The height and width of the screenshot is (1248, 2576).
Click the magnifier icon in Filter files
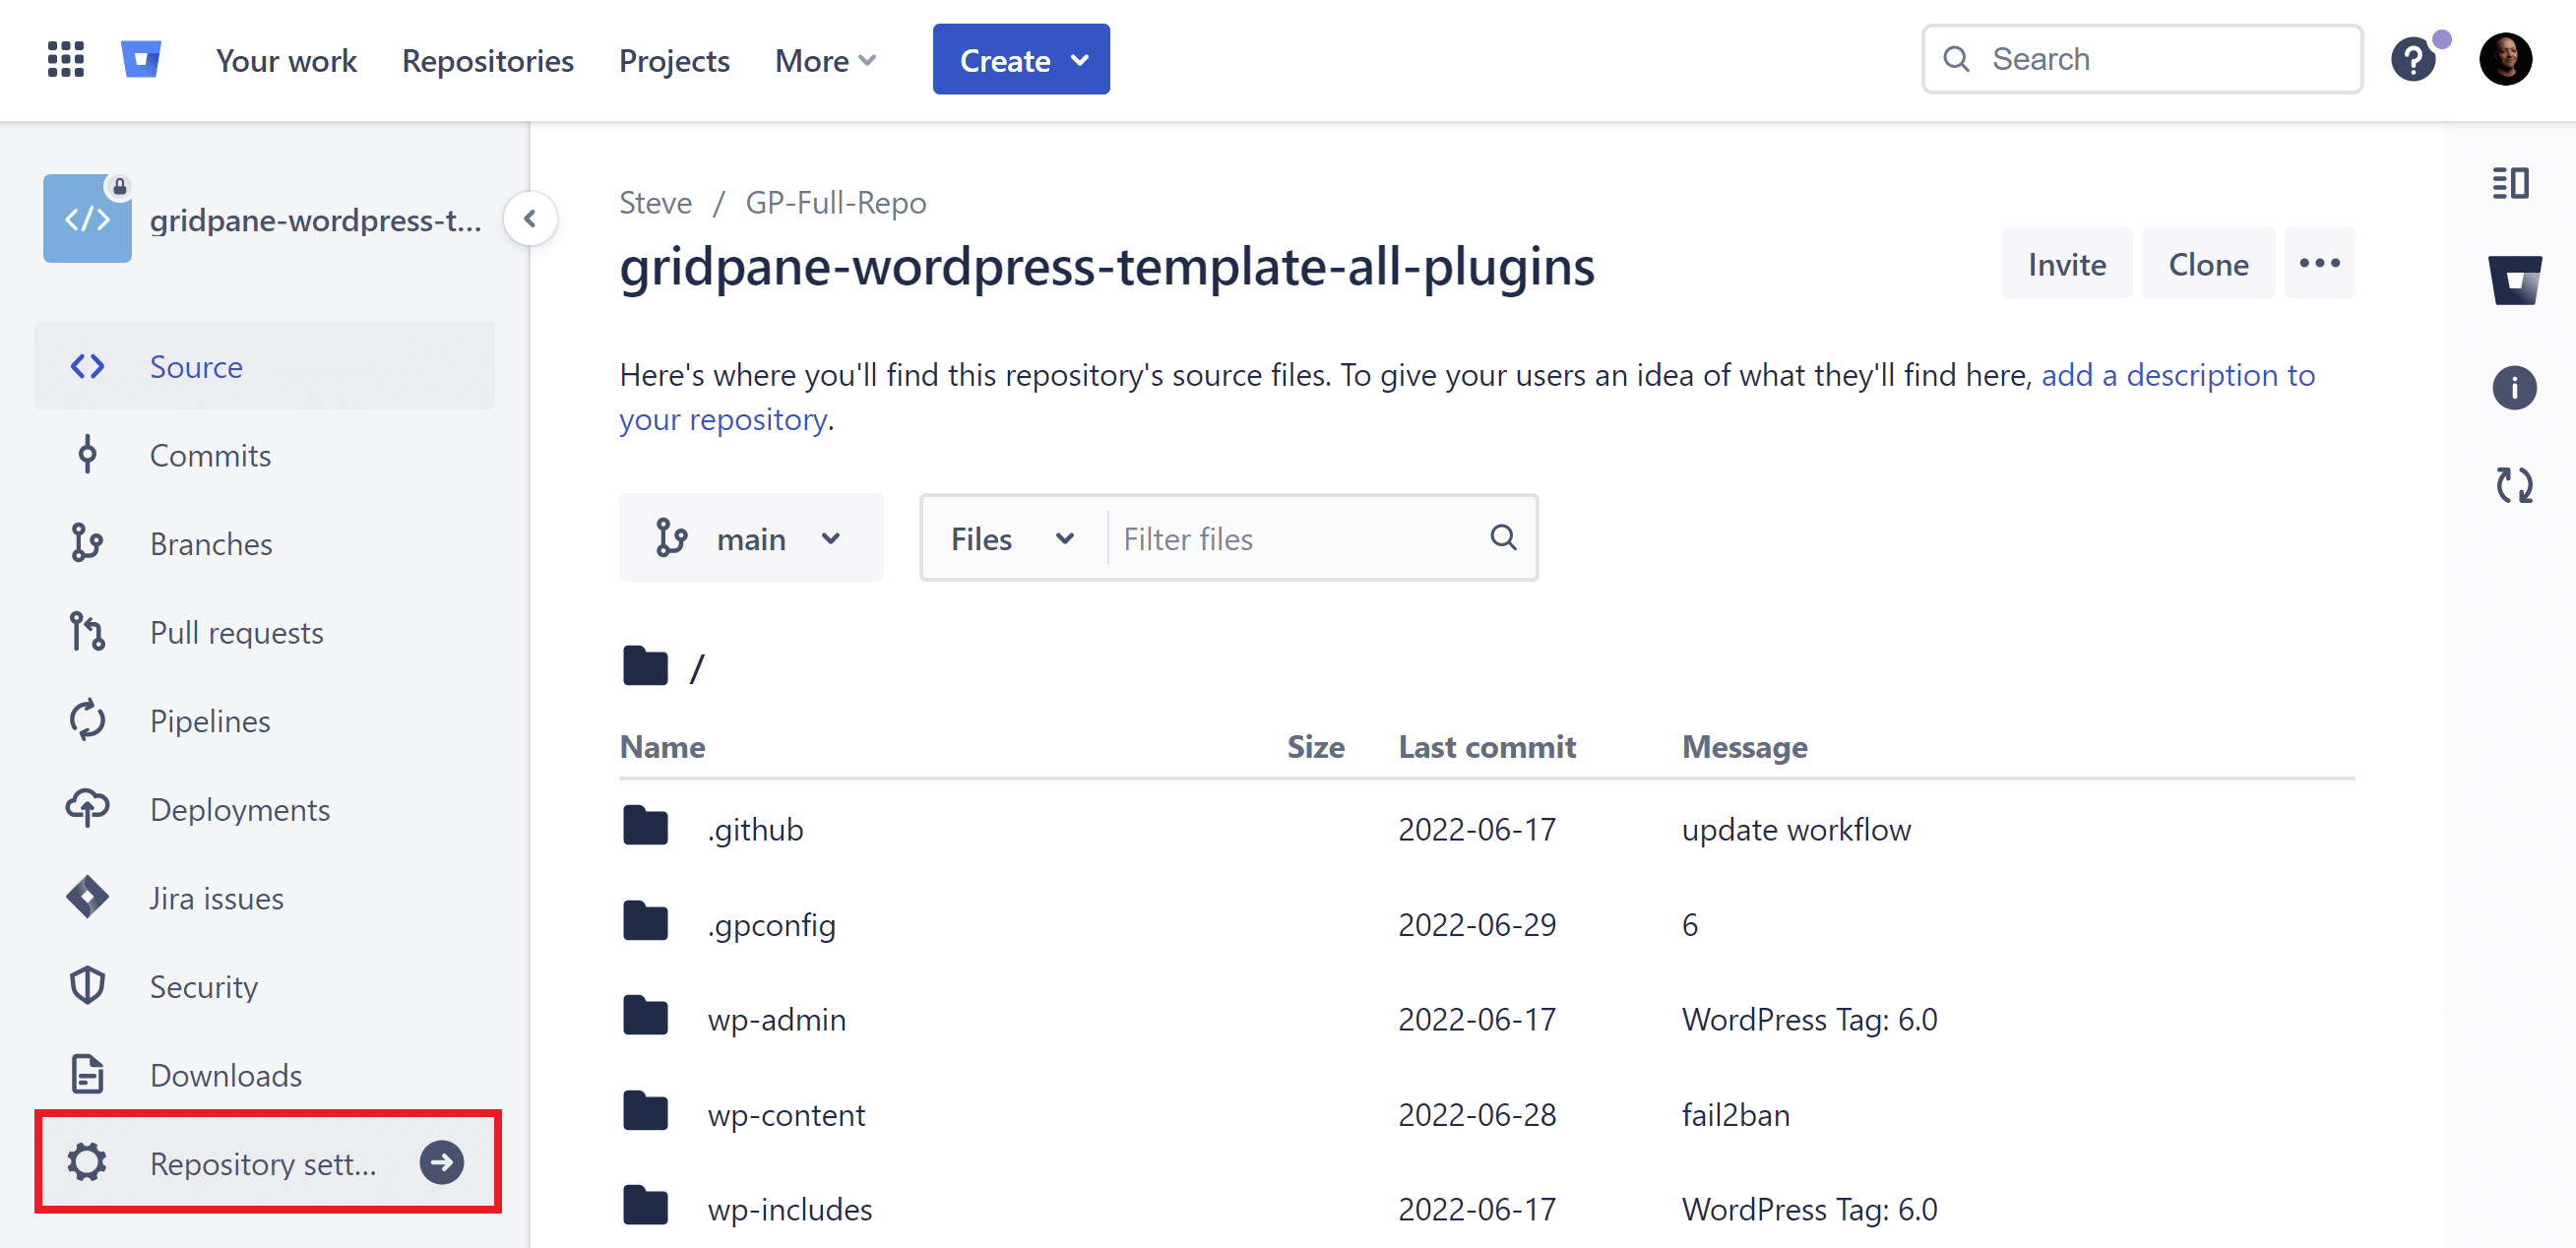coord(1503,538)
